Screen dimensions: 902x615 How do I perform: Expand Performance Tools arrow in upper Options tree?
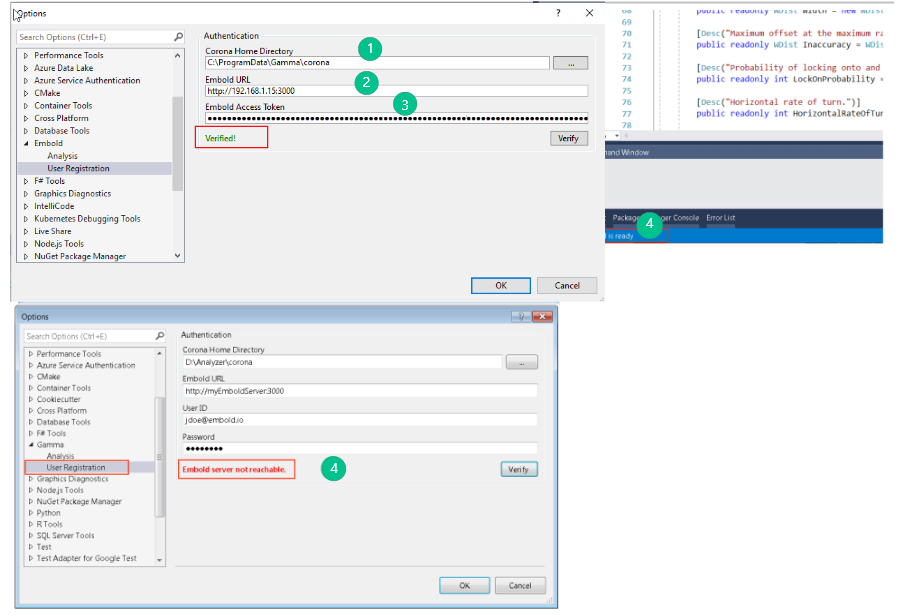(26, 55)
